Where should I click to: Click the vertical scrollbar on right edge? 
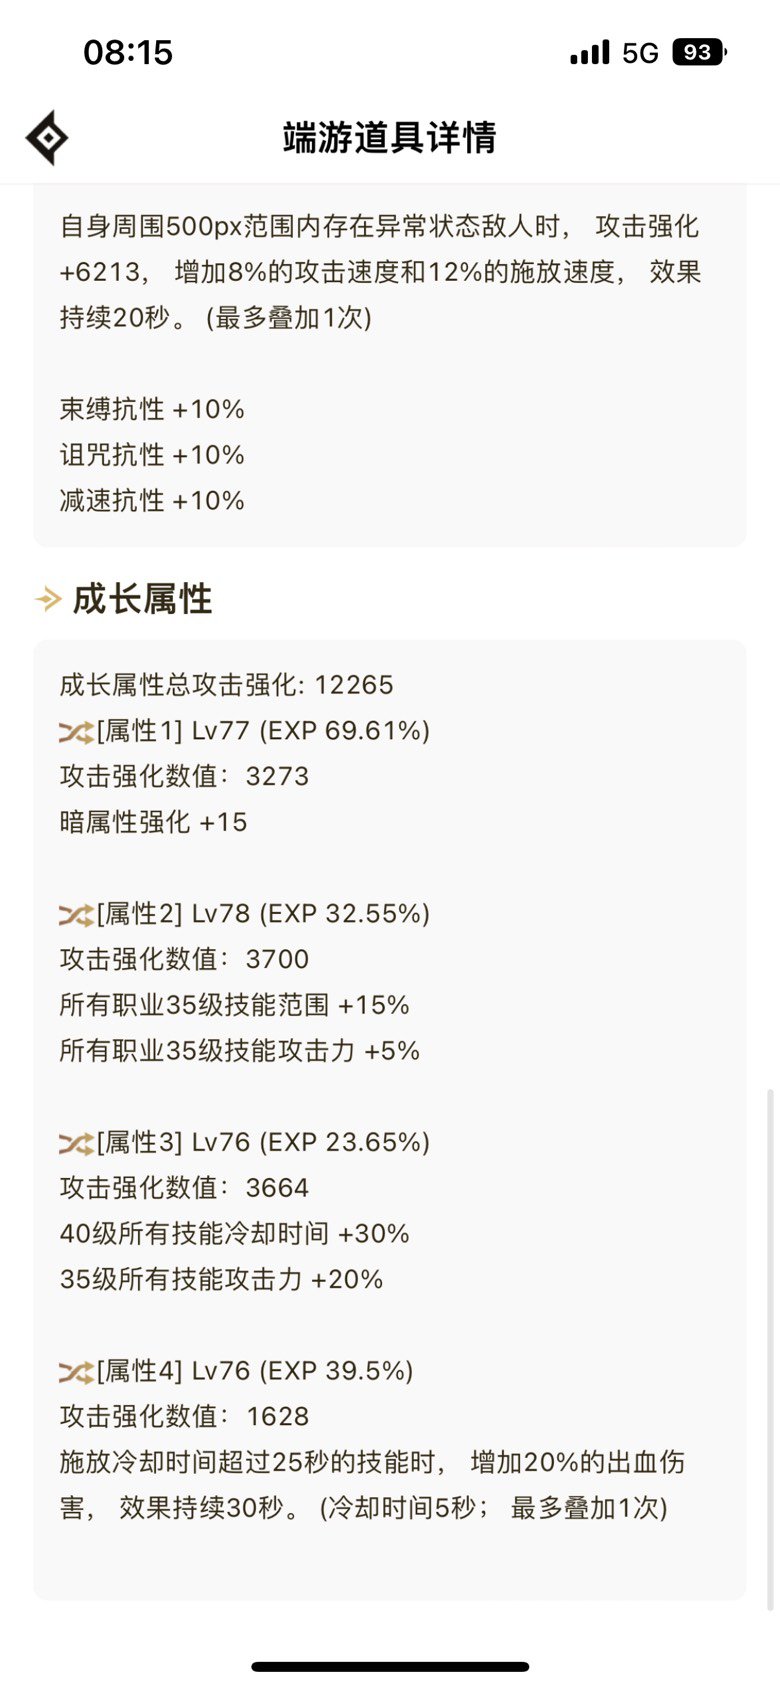point(770,1350)
